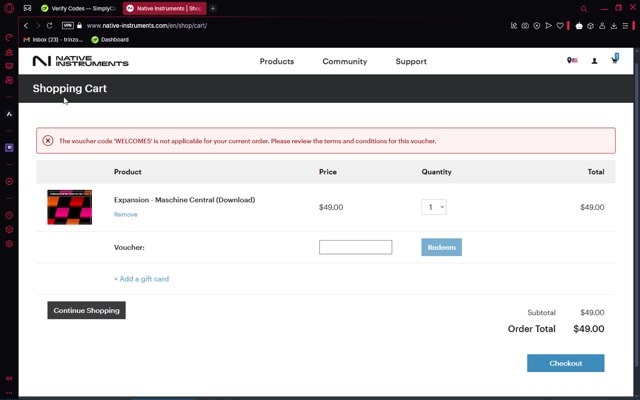Open a new browser tab
Image resolution: width=640 pixels, height=400 pixels.
pyautogui.click(x=213, y=8)
